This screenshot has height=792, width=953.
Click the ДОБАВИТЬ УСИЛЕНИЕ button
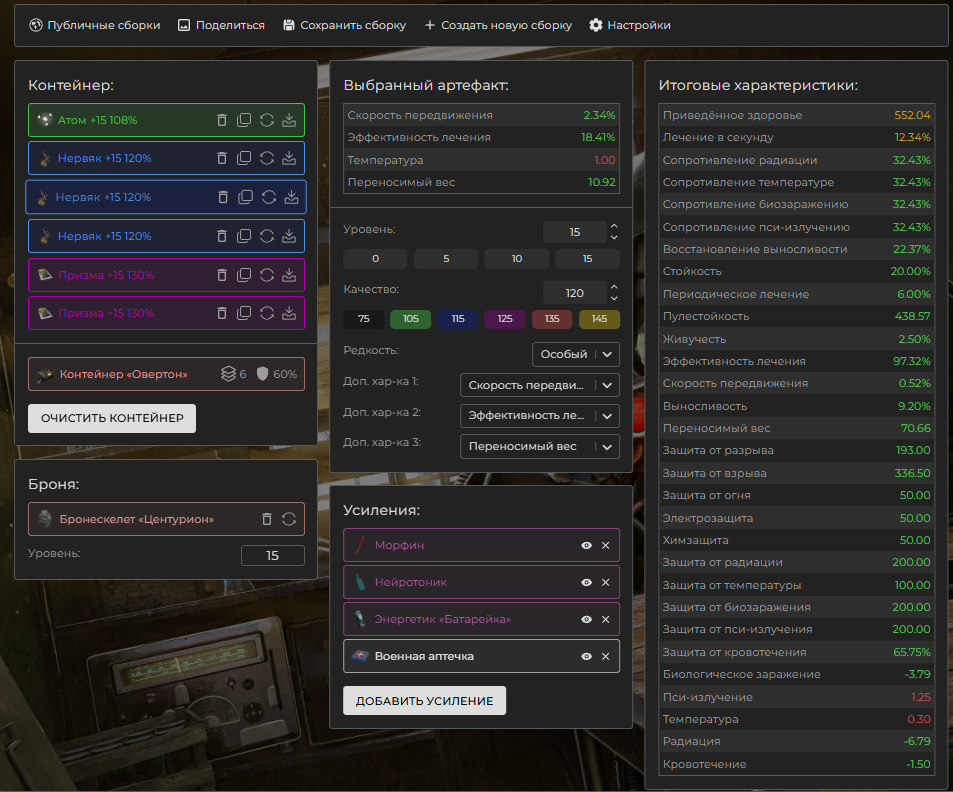click(424, 701)
